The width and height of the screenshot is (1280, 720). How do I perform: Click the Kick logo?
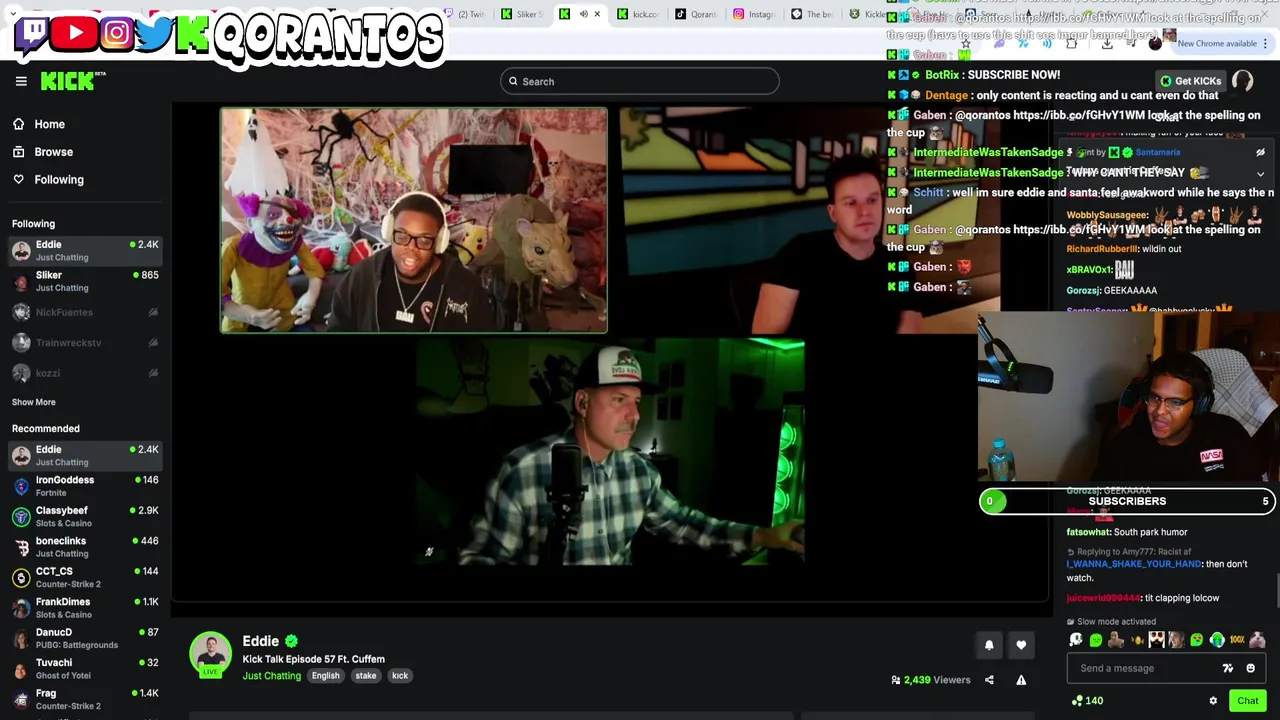[x=73, y=81]
